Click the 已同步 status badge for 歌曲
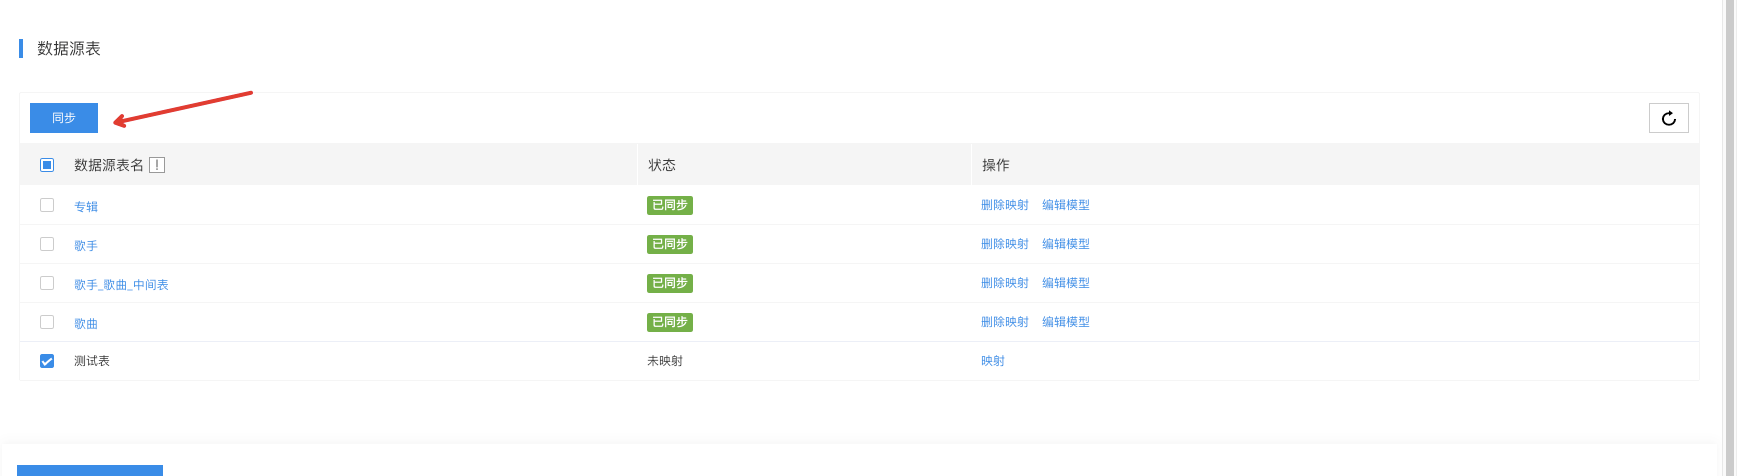 point(669,322)
